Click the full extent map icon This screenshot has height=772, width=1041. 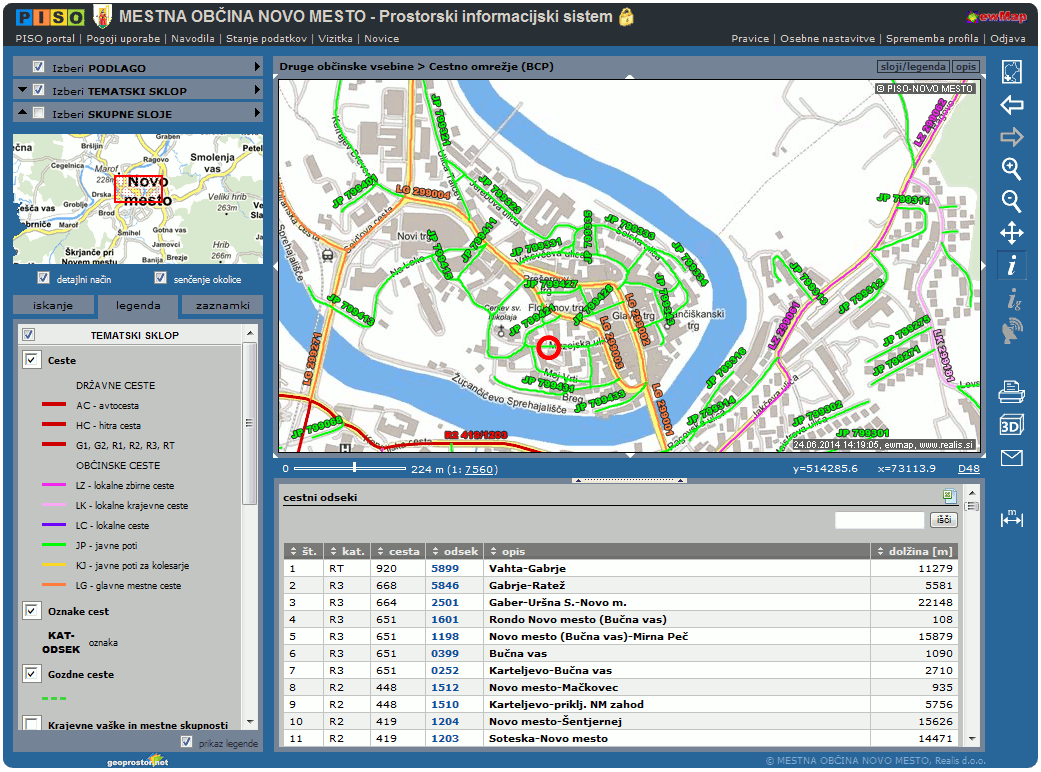pos(1012,72)
